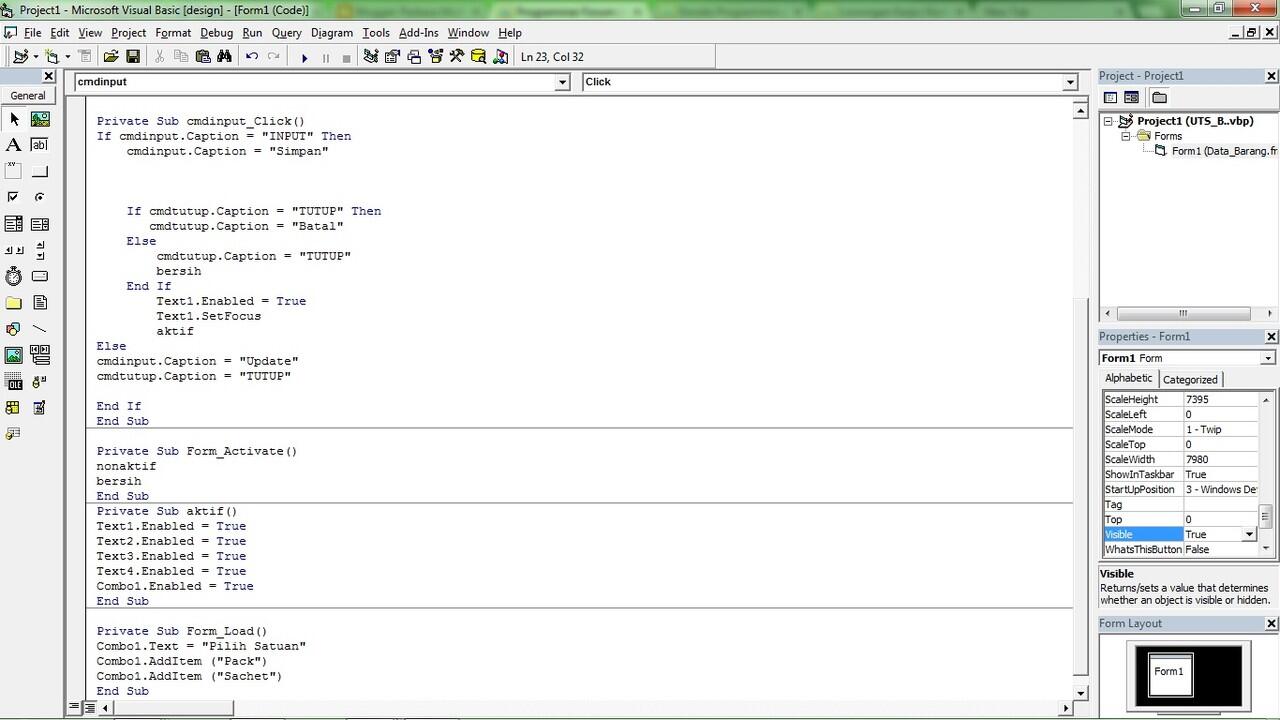The width and height of the screenshot is (1280, 720).
Task: Open the Properties Window toolbar icon
Action: tap(392, 57)
